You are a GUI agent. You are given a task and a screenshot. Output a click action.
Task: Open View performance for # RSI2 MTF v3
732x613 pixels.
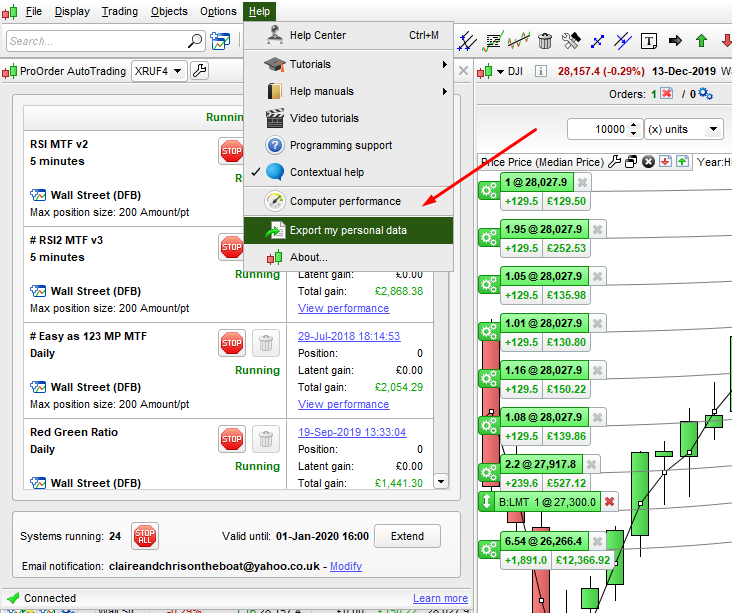pyautogui.click(x=344, y=308)
